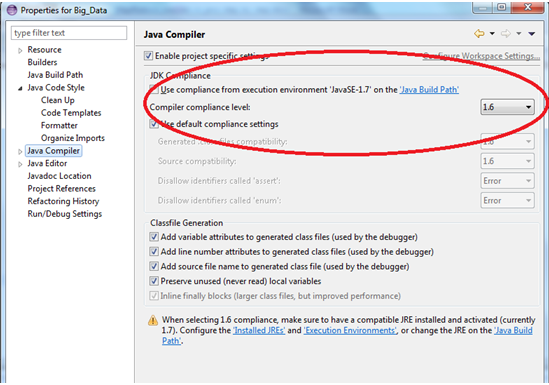Toggle Inline finally blocks checkbox
Image resolution: width=549 pixels, height=385 pixels.
pyautogui.click(x=154, y=296)
